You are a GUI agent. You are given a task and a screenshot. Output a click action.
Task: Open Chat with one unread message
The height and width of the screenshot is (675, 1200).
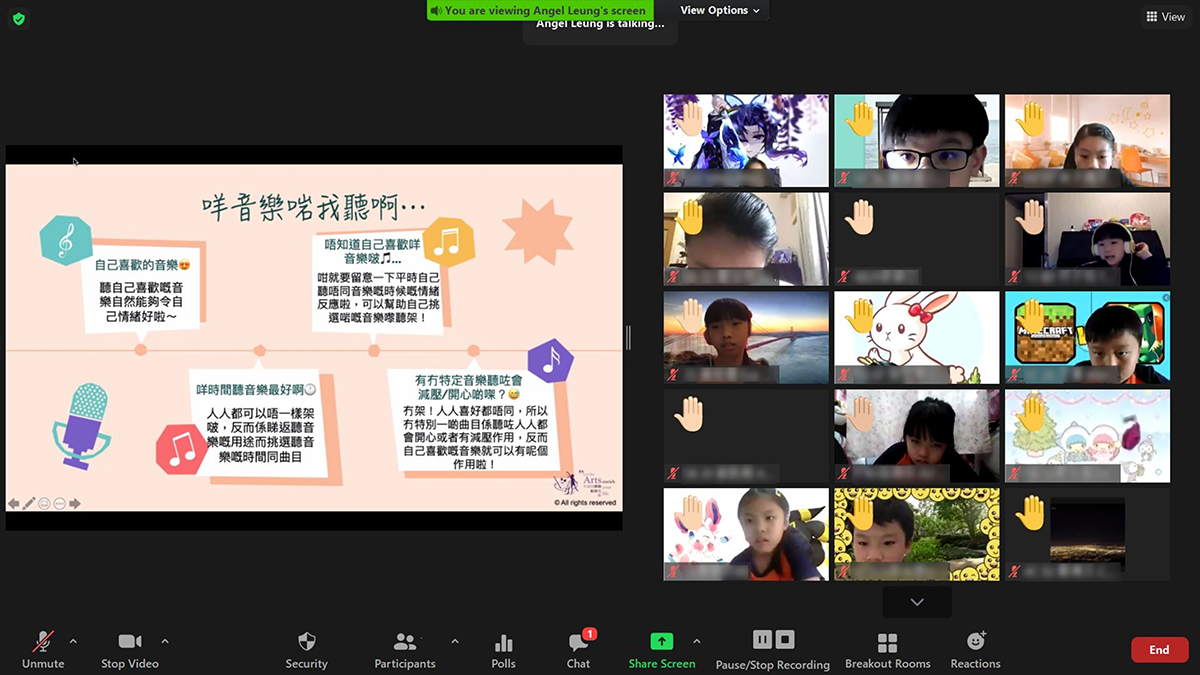point(578,650)
